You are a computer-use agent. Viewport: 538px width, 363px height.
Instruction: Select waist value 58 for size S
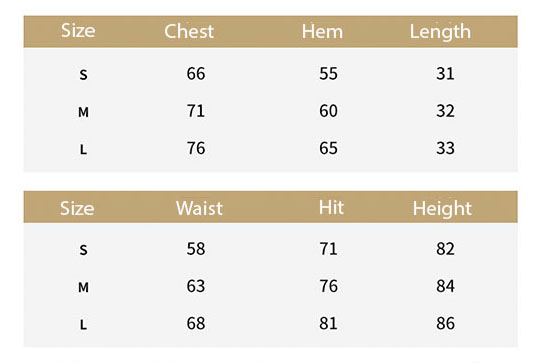(x=196, y=249)
